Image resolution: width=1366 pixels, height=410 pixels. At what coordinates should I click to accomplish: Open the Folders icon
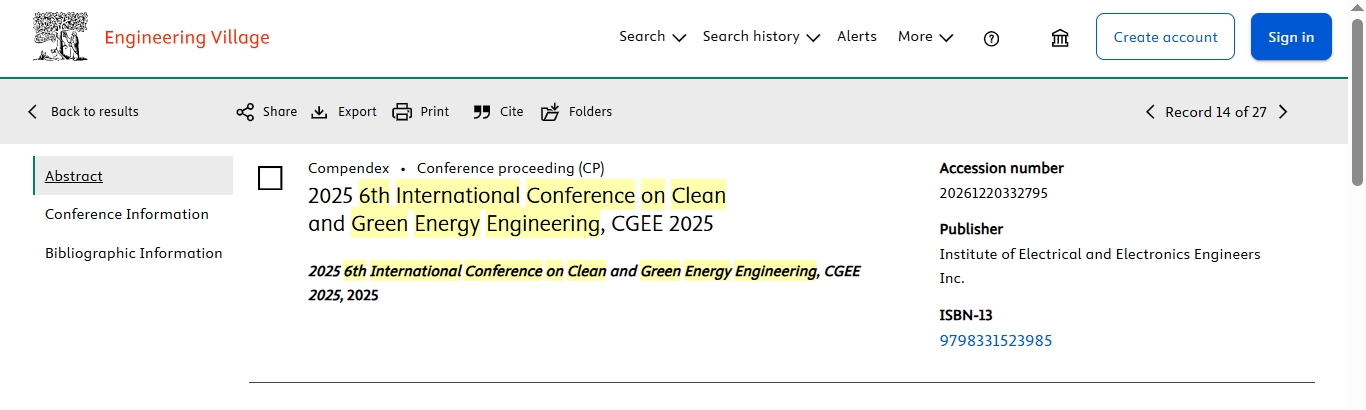point(550,112)
